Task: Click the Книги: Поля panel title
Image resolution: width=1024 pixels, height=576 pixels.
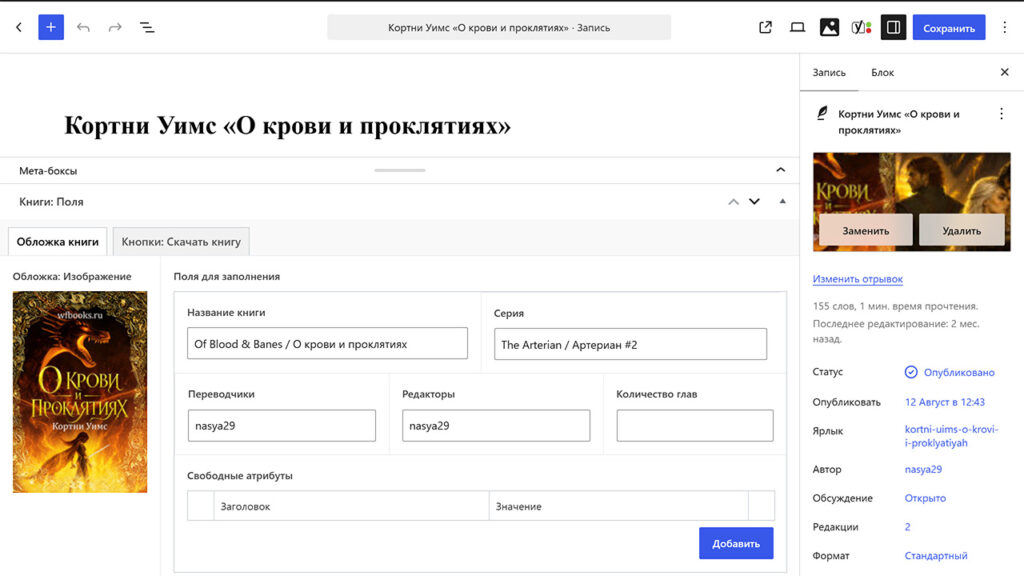Action: pyautogui.click(x=51, y=202)
